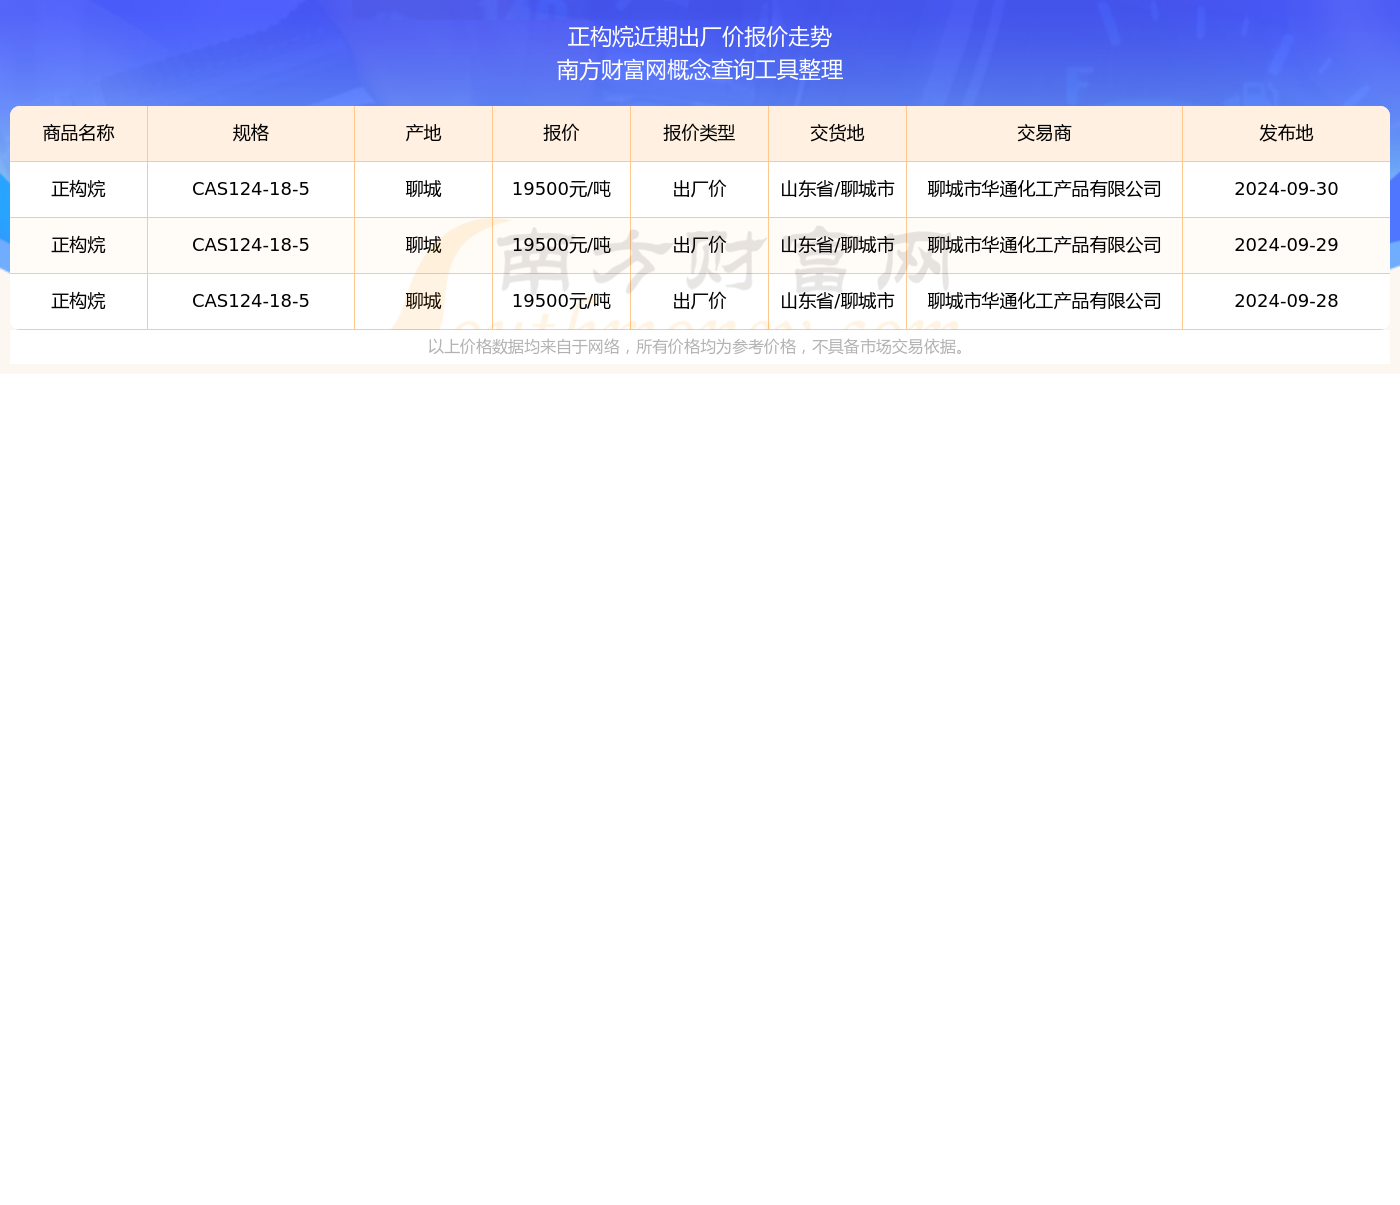Click the 发布地 column header
1400x1205 pixels.
[1287, 134]
